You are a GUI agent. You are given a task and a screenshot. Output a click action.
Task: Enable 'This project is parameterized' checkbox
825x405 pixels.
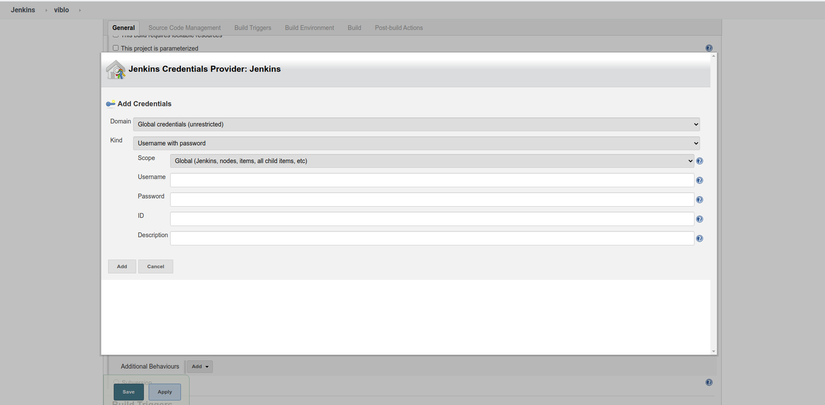pos(116,48)
